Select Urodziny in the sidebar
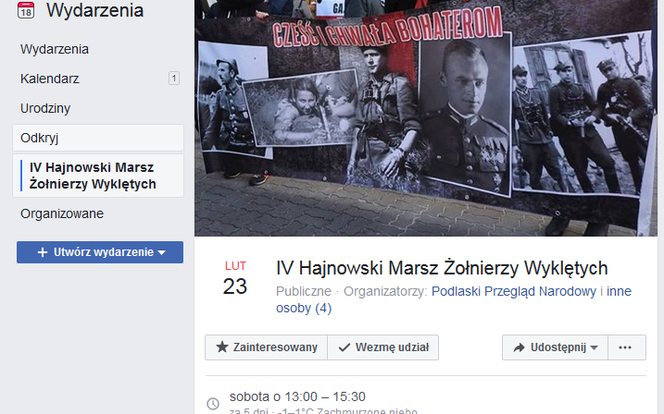The width and height of the screenshot is (664, 414). (45, 108)
